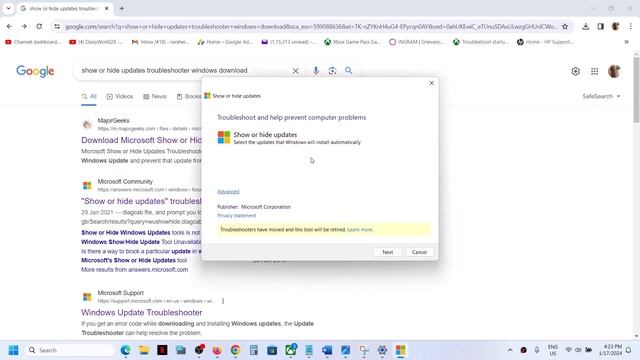Open the SafeSearch dropdown

pos(601,96)
